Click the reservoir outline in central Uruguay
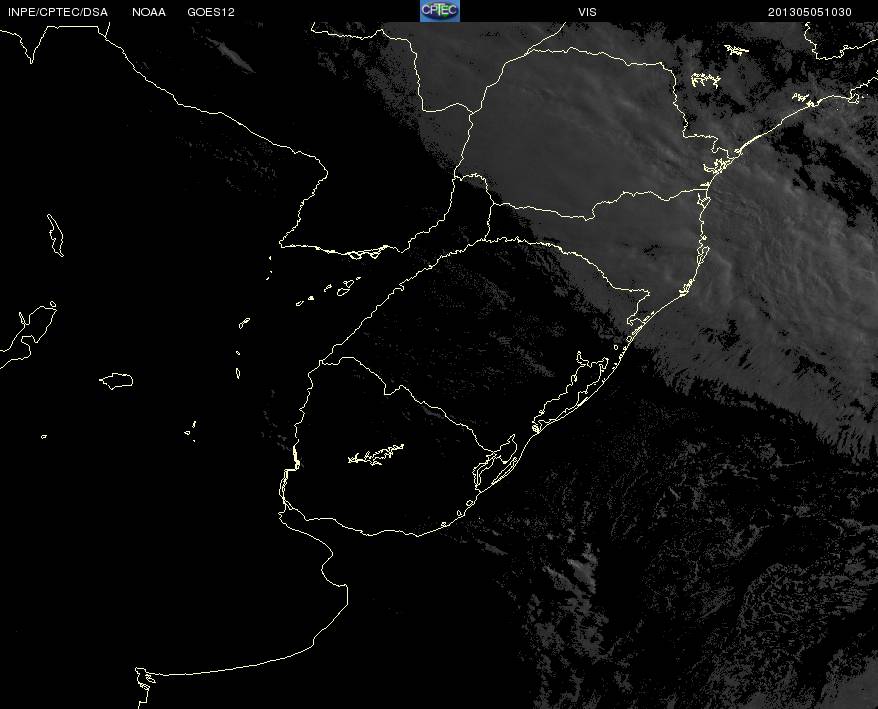The width and height of the screenshot is (878, 709). pyautogui.click(x=375, y=455)
